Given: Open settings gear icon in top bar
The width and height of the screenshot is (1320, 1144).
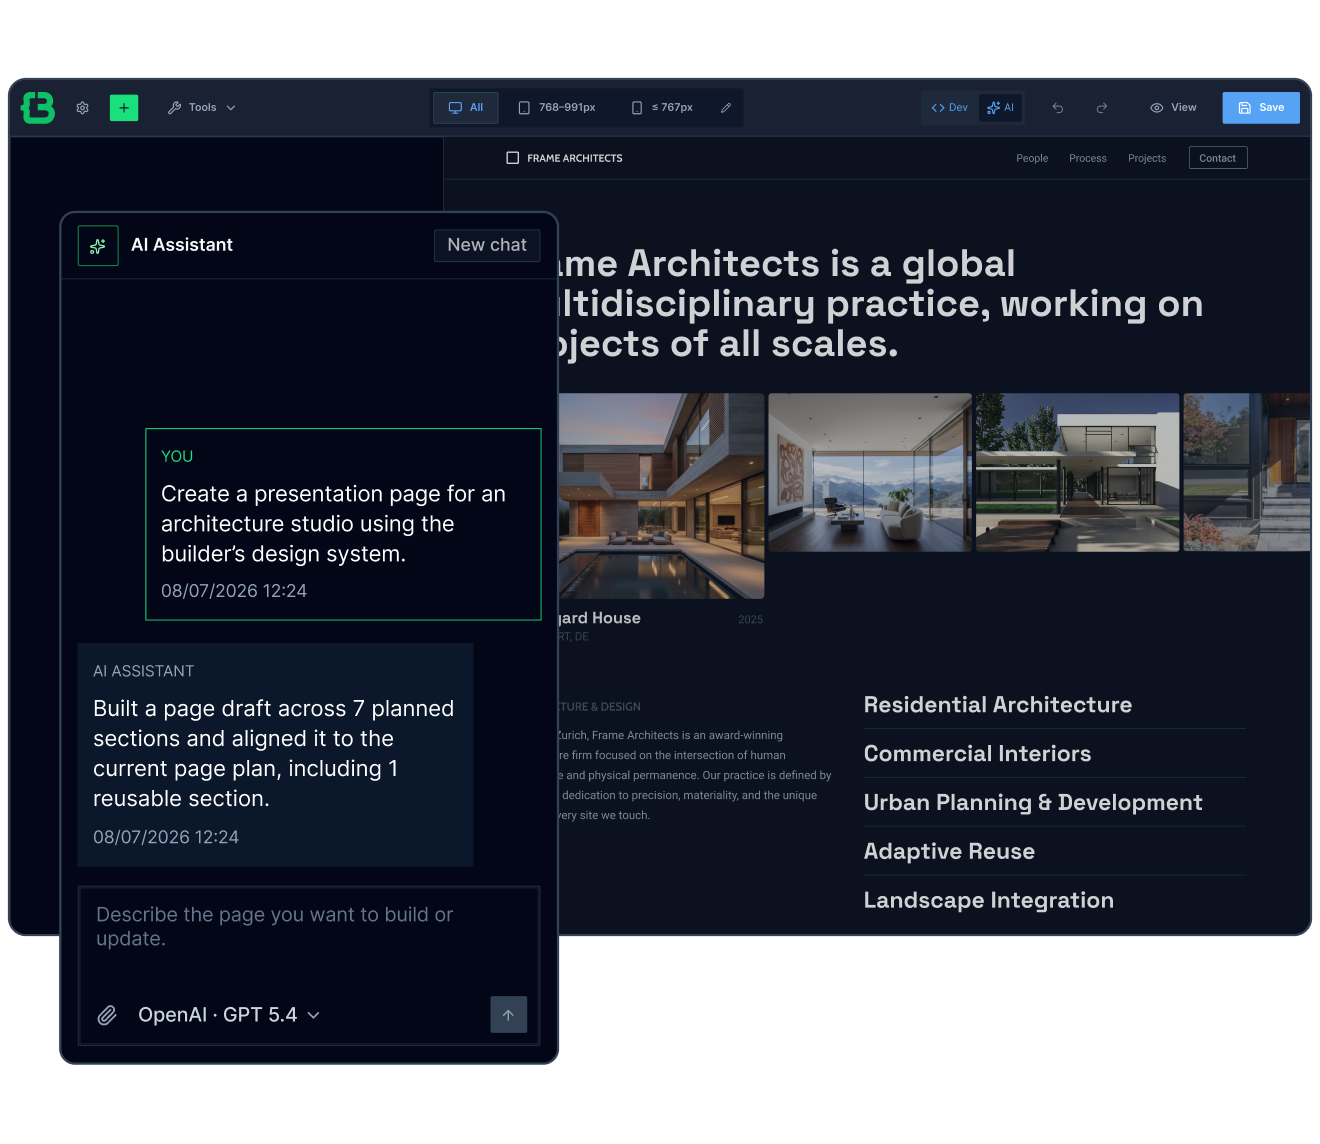Looking at the screenshot, I should pos(83,108).
